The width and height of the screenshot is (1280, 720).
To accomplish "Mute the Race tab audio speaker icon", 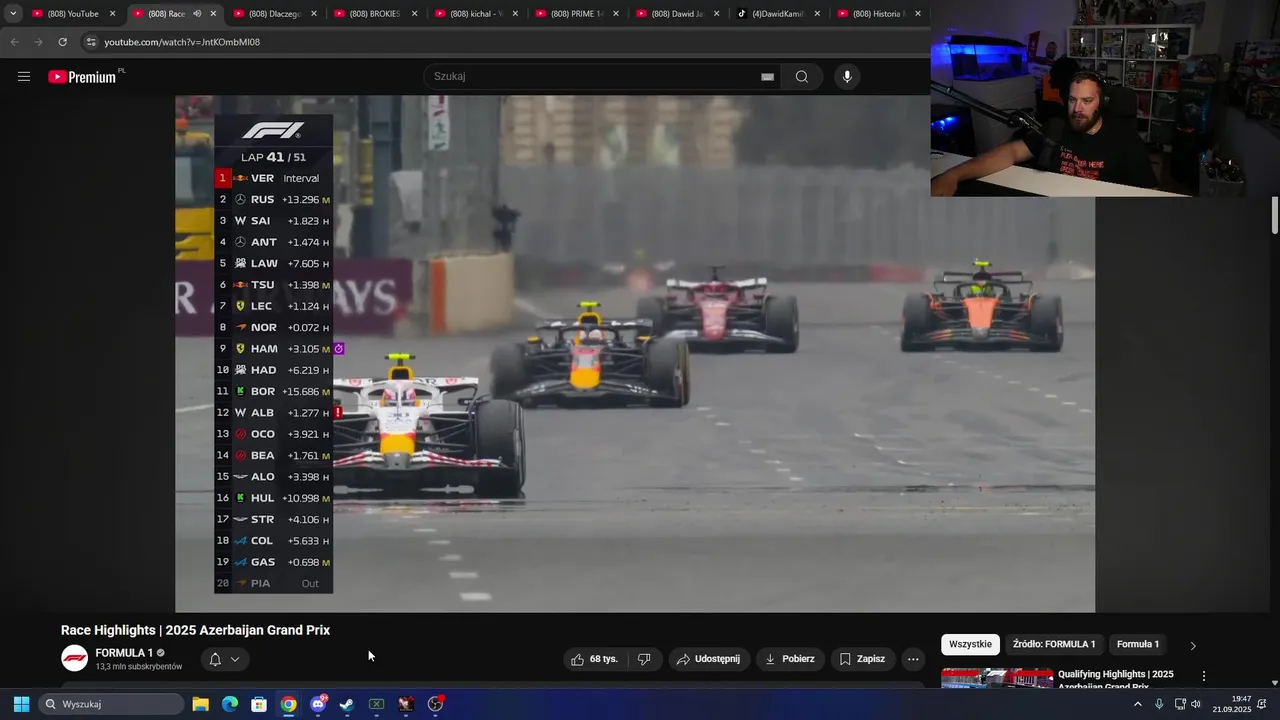I will tap(197, 14).
